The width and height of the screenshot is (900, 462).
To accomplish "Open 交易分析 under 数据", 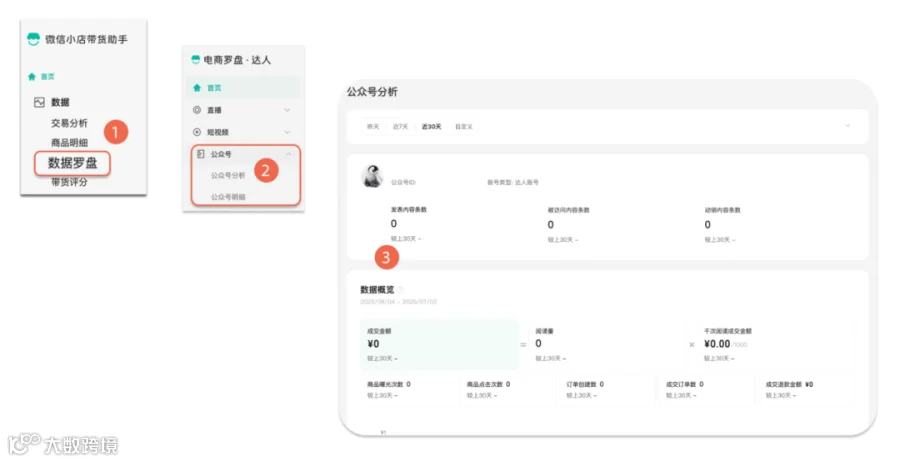I will tap(69, 123).
